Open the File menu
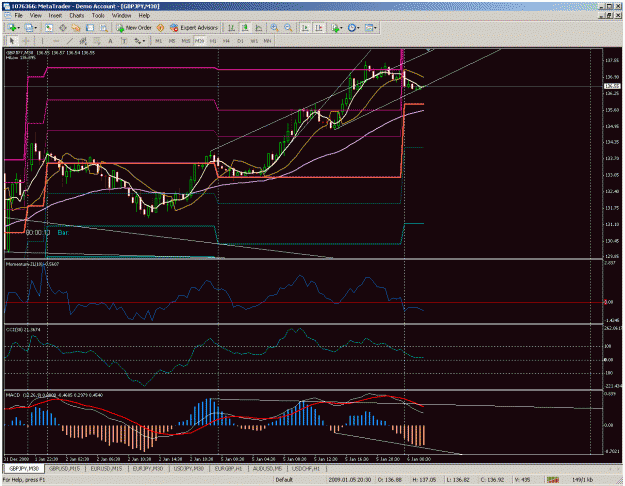The height and width of the screenshot is (486, 625). 18,15
